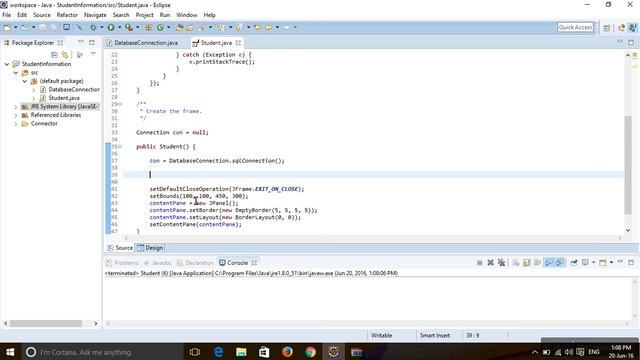The height and width of the screenshot is (360, 640).
Task: Open the Navigate menu
Action: click(x=95, y=15)
